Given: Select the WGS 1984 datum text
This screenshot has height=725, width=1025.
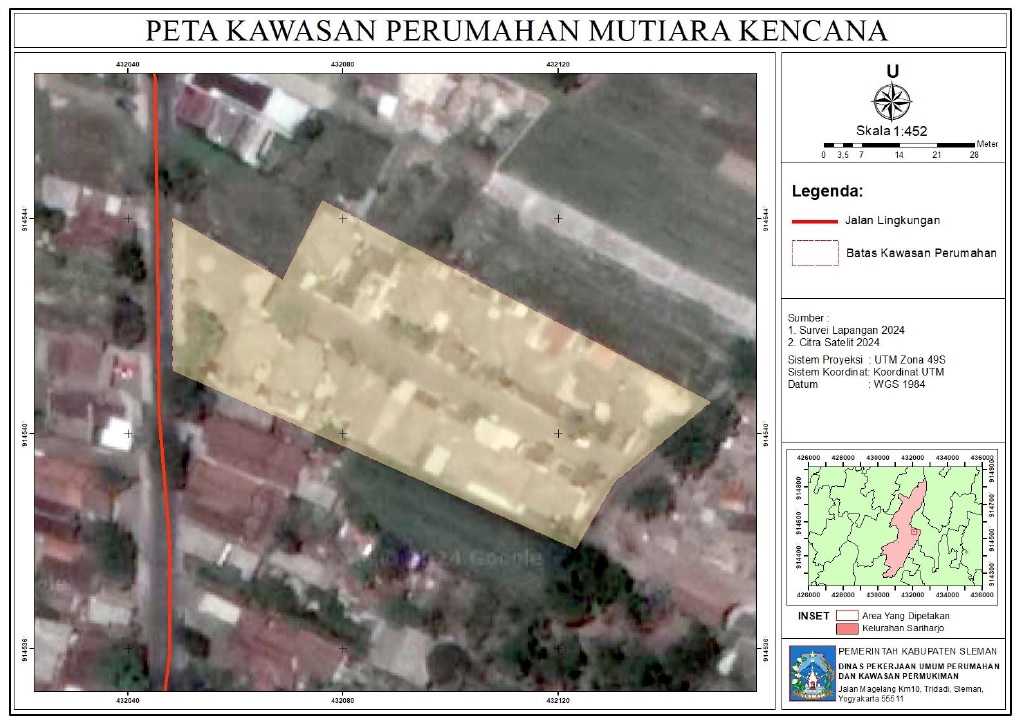Looking at the screenshot, I should tap(899, 384).
